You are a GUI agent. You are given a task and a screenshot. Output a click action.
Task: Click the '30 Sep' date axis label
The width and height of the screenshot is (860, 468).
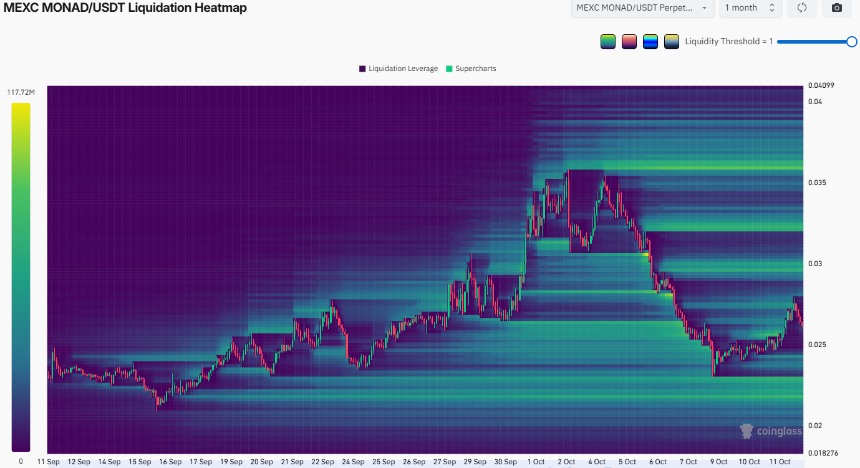[505, 462]
